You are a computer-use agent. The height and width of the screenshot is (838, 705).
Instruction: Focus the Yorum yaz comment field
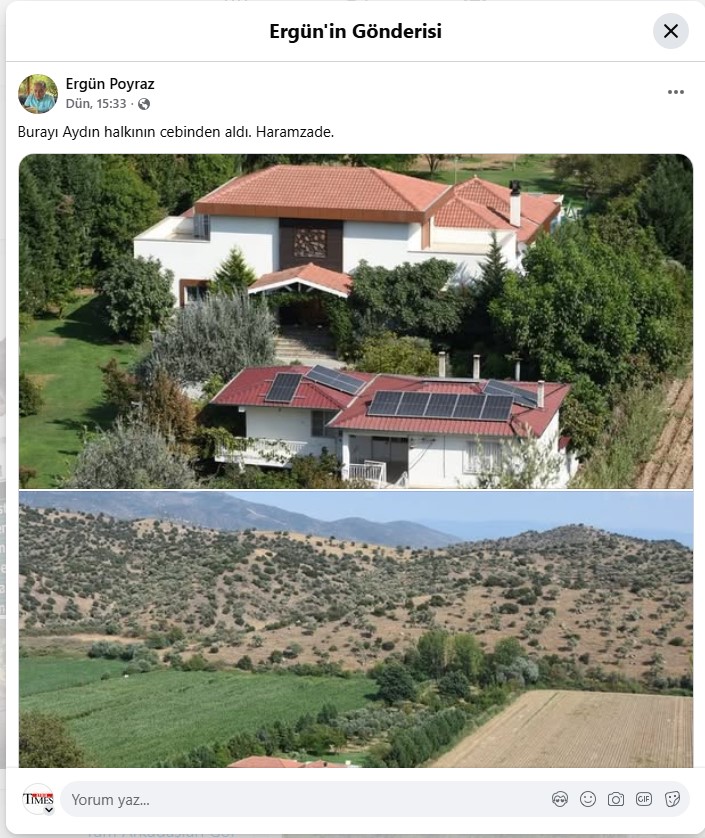coord(305,800)
